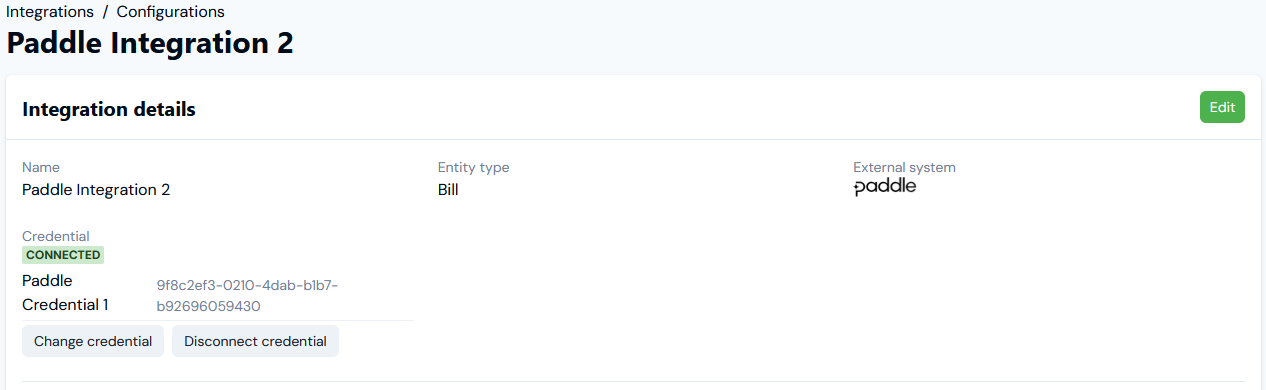This screenshot has width=1266, height=390.
Task: Click the Name field label
Action: tap(41, 167)
